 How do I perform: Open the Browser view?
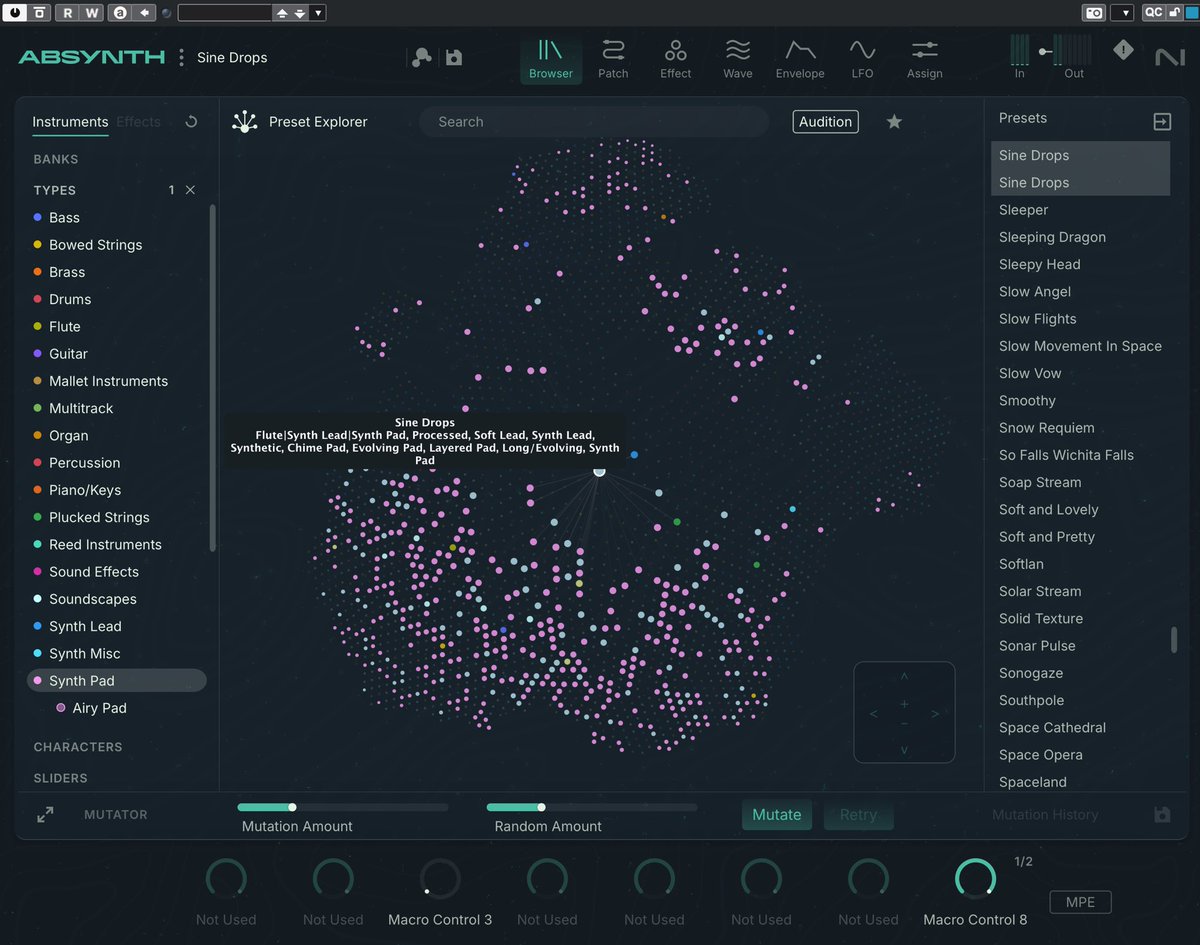(x=551, y=59)
